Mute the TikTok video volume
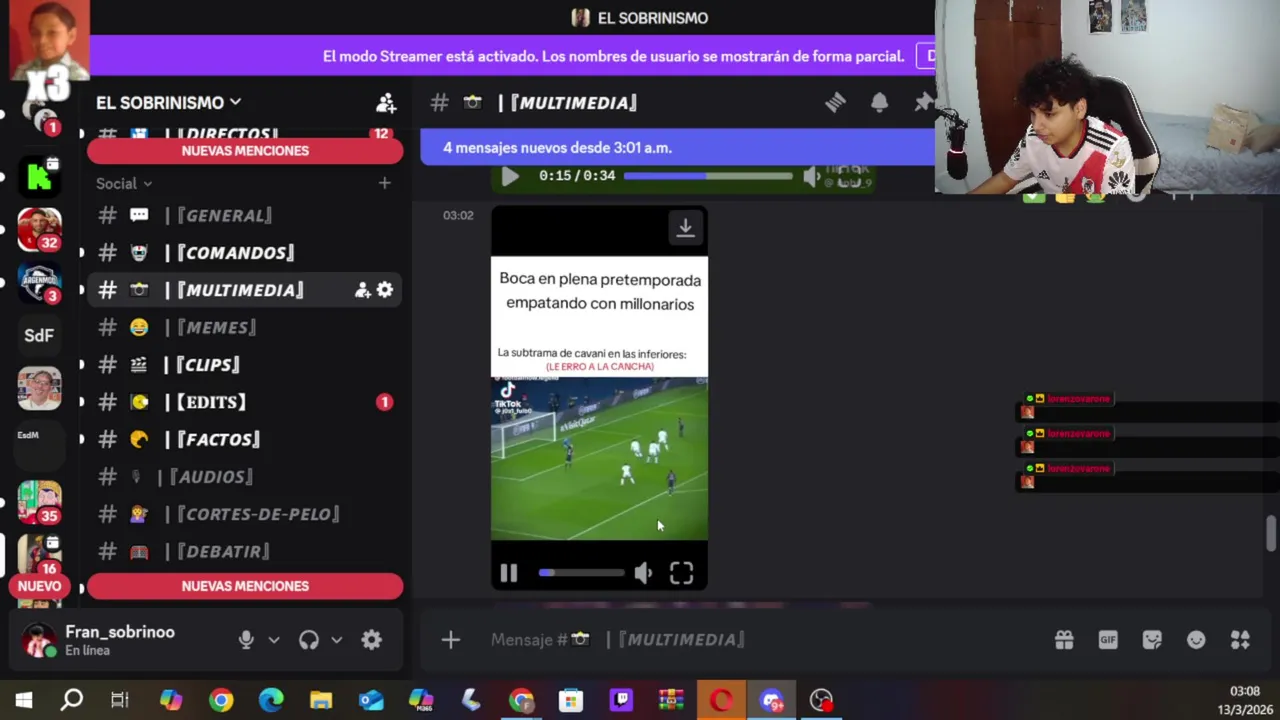 point(643,573)
